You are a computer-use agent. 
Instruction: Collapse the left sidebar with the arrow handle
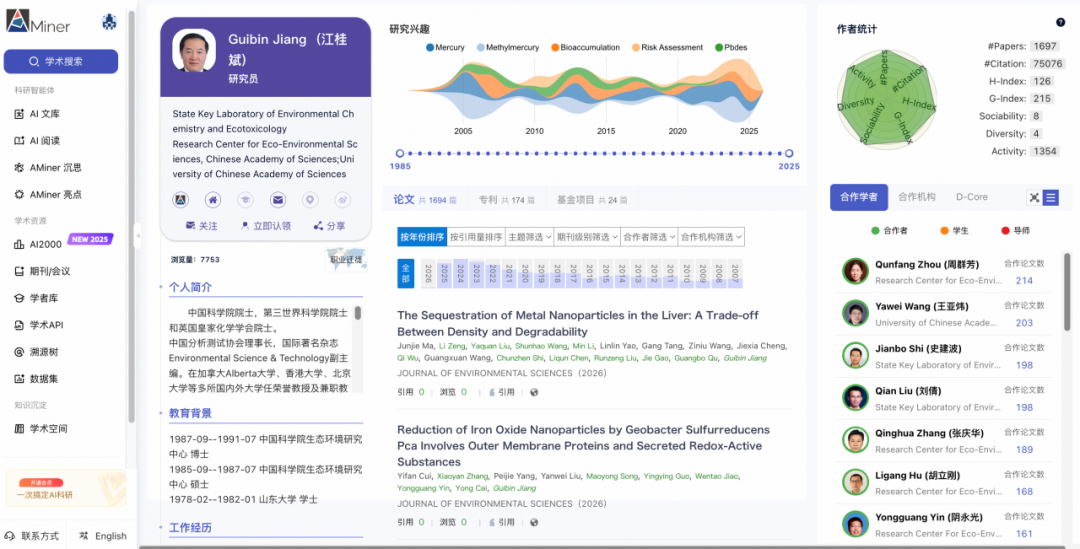tap(137, 236)
